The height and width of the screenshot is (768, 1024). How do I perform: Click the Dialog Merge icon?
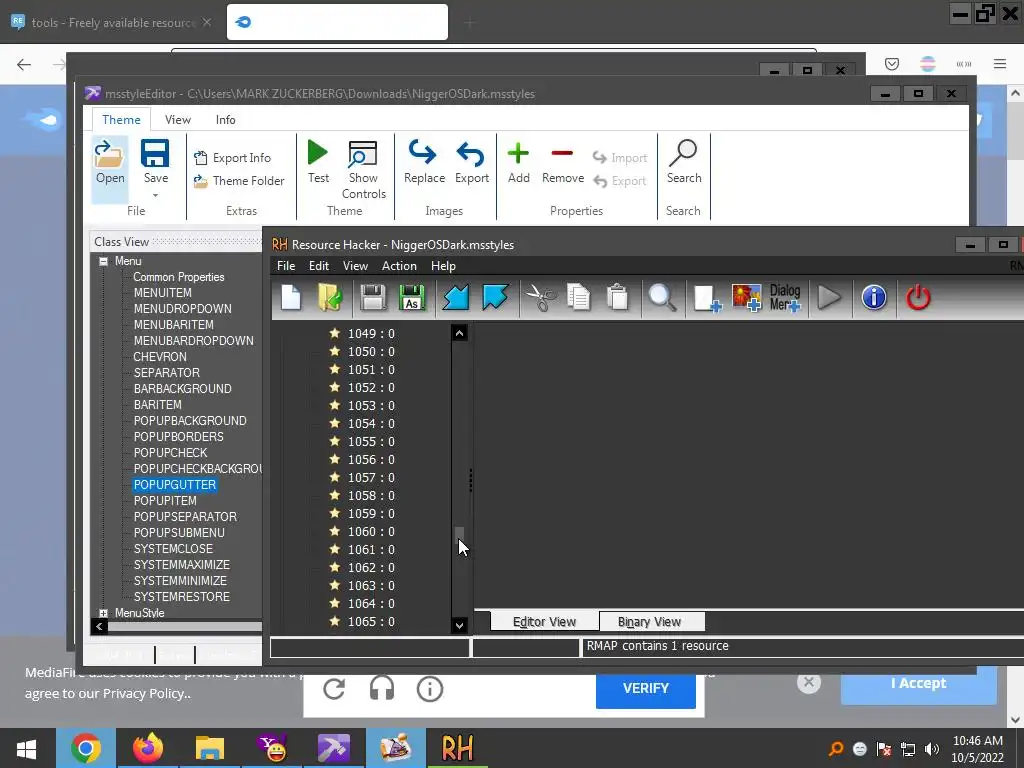[x=785, y=298]
